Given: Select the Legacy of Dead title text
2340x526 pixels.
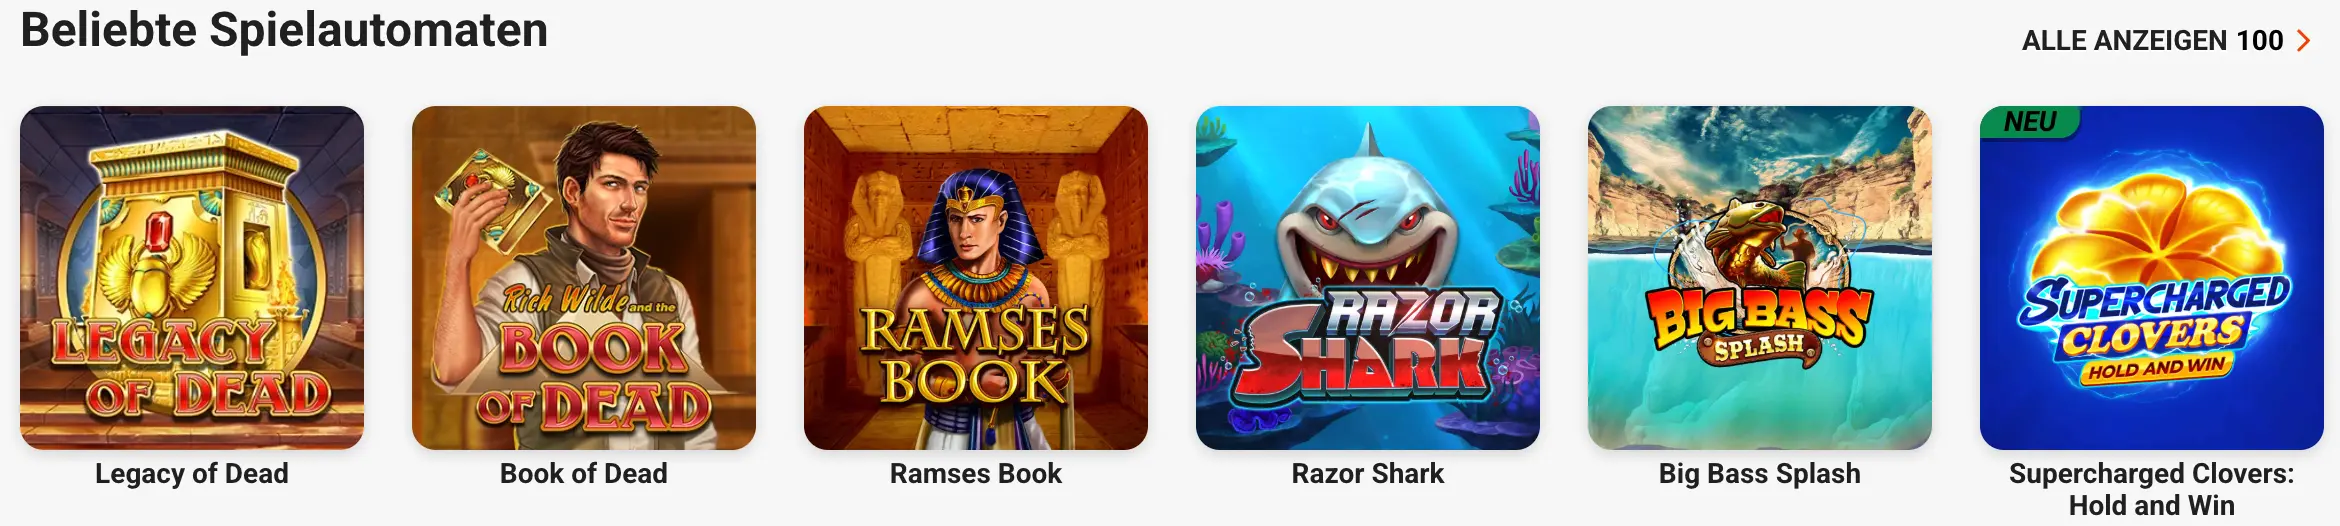Looking at the screenshot, I should [x=192, y=474].
